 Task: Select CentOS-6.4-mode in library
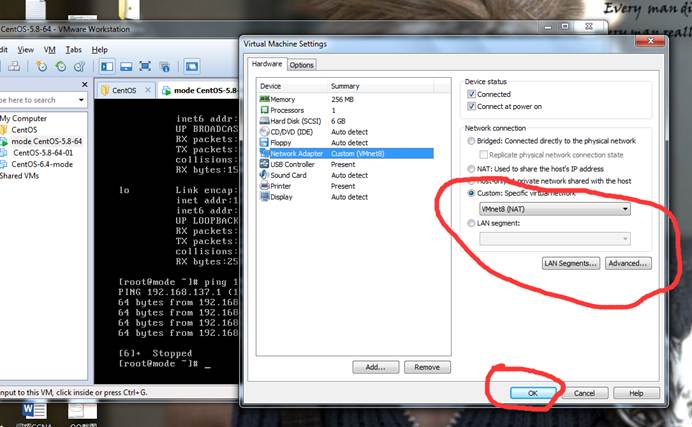(42, 164)
